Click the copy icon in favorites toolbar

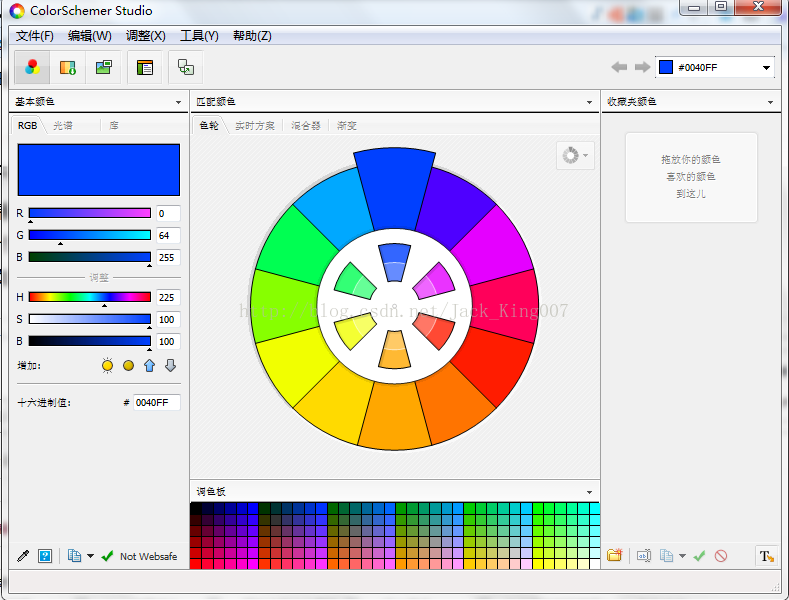click(x=666, y=556)
